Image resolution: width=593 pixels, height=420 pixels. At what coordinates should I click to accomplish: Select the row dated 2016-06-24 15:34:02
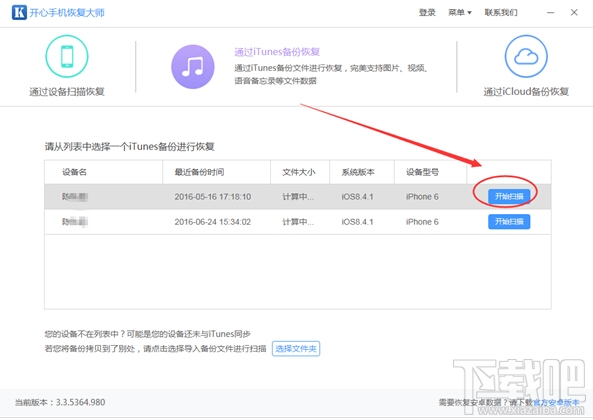(298, 222)
